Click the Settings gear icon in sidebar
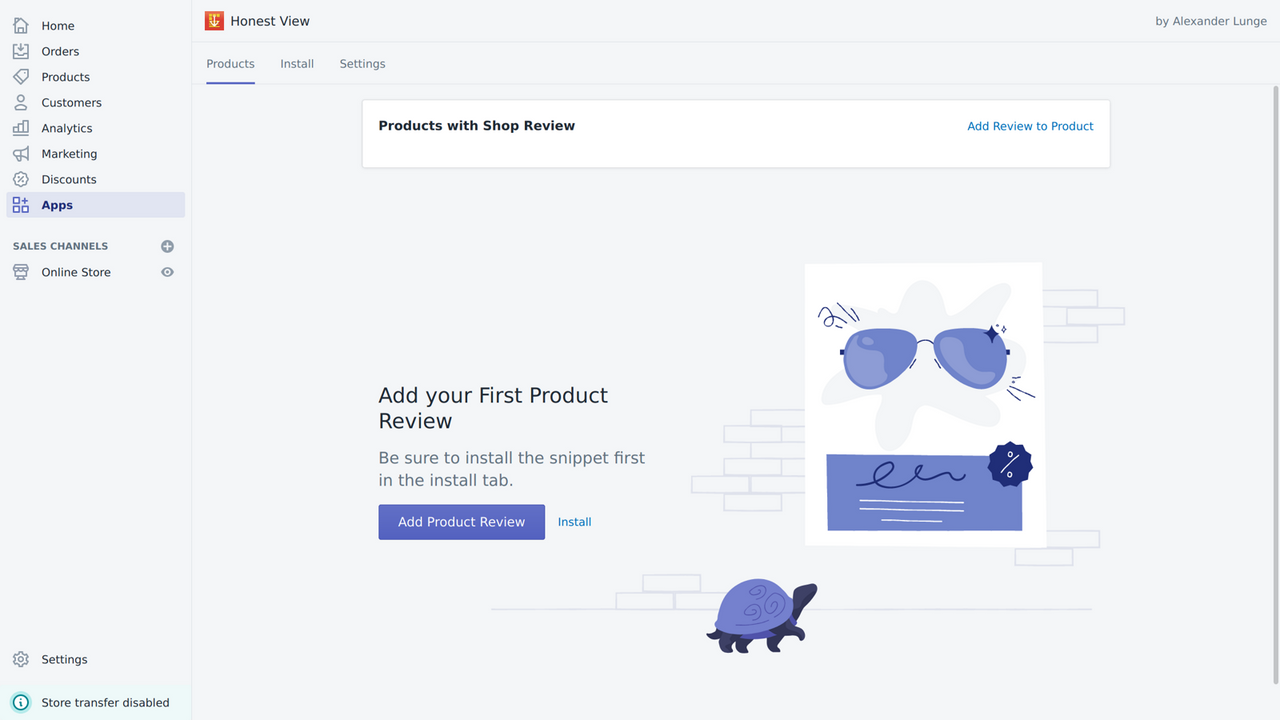 pyautogui.click(x=21, y=660)
